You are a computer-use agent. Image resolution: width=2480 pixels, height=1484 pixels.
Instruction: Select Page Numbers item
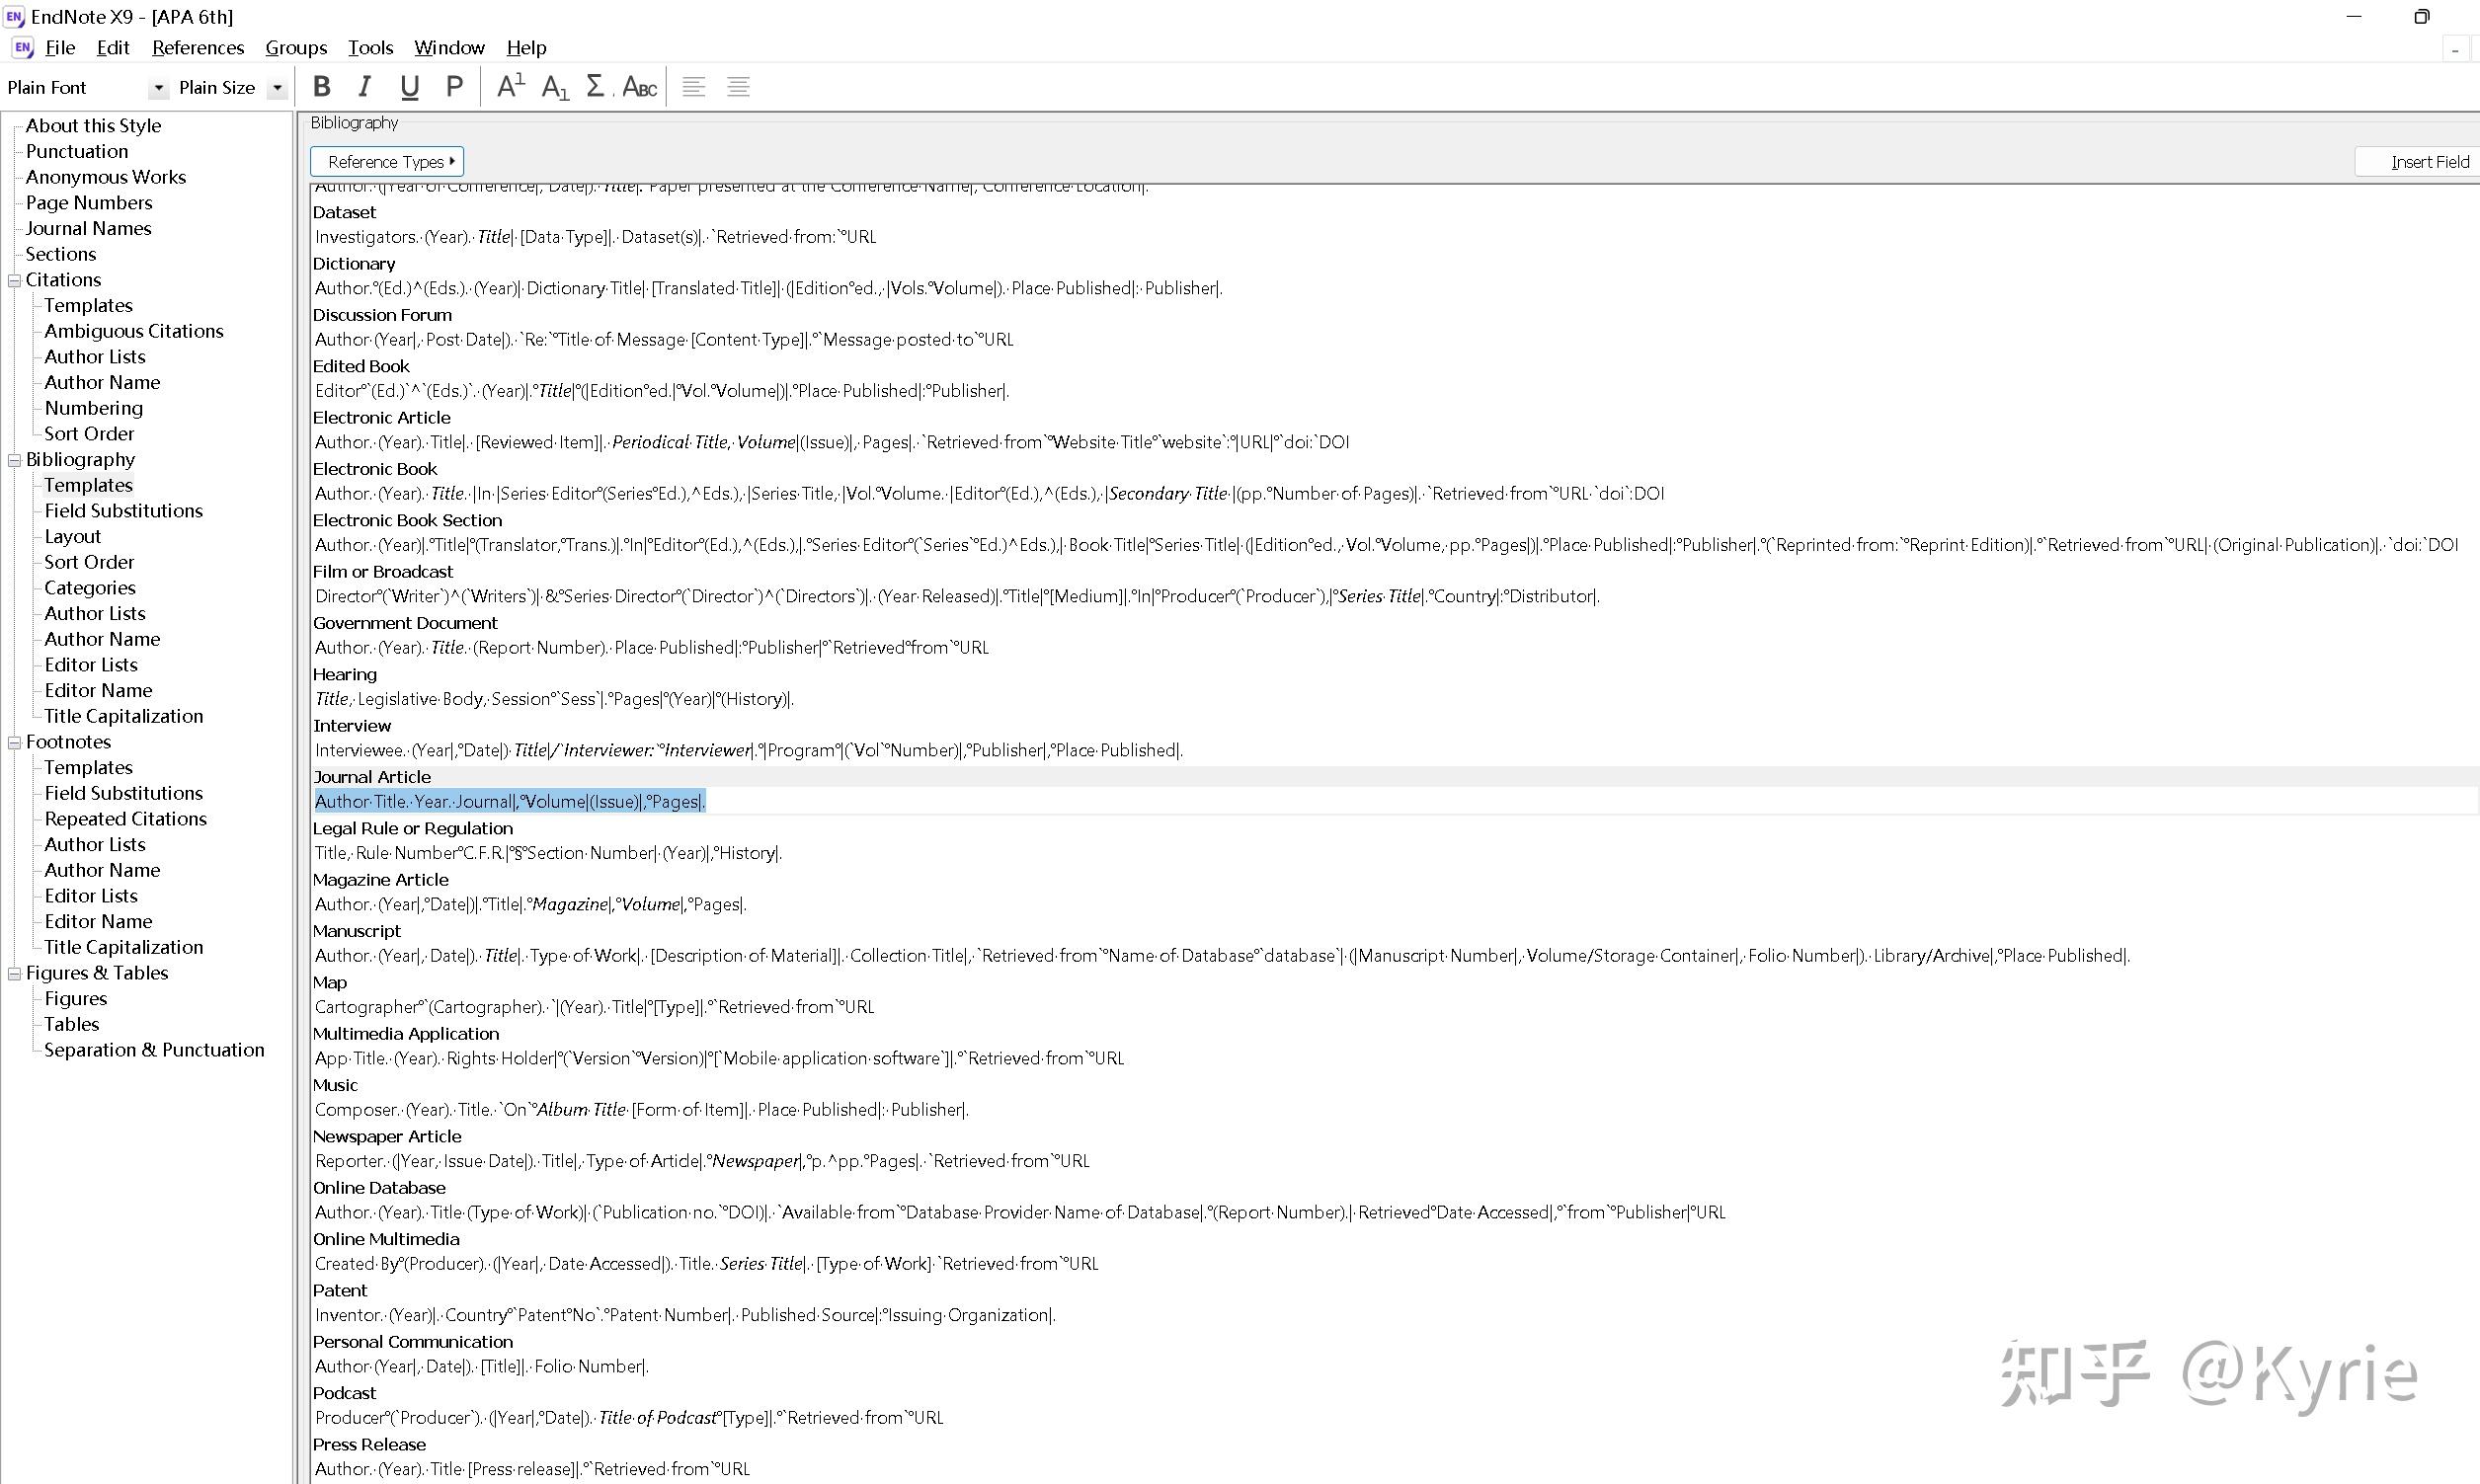pyautogui.click(x=89, y=203)
